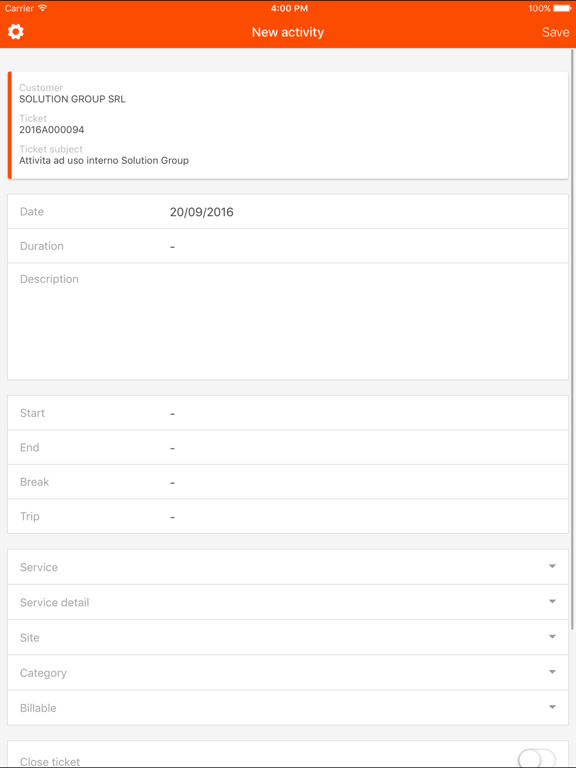Select customer name SOLUTION GROUP SRL
Viewport: 576px width, 768px height.
click(72, 99)
